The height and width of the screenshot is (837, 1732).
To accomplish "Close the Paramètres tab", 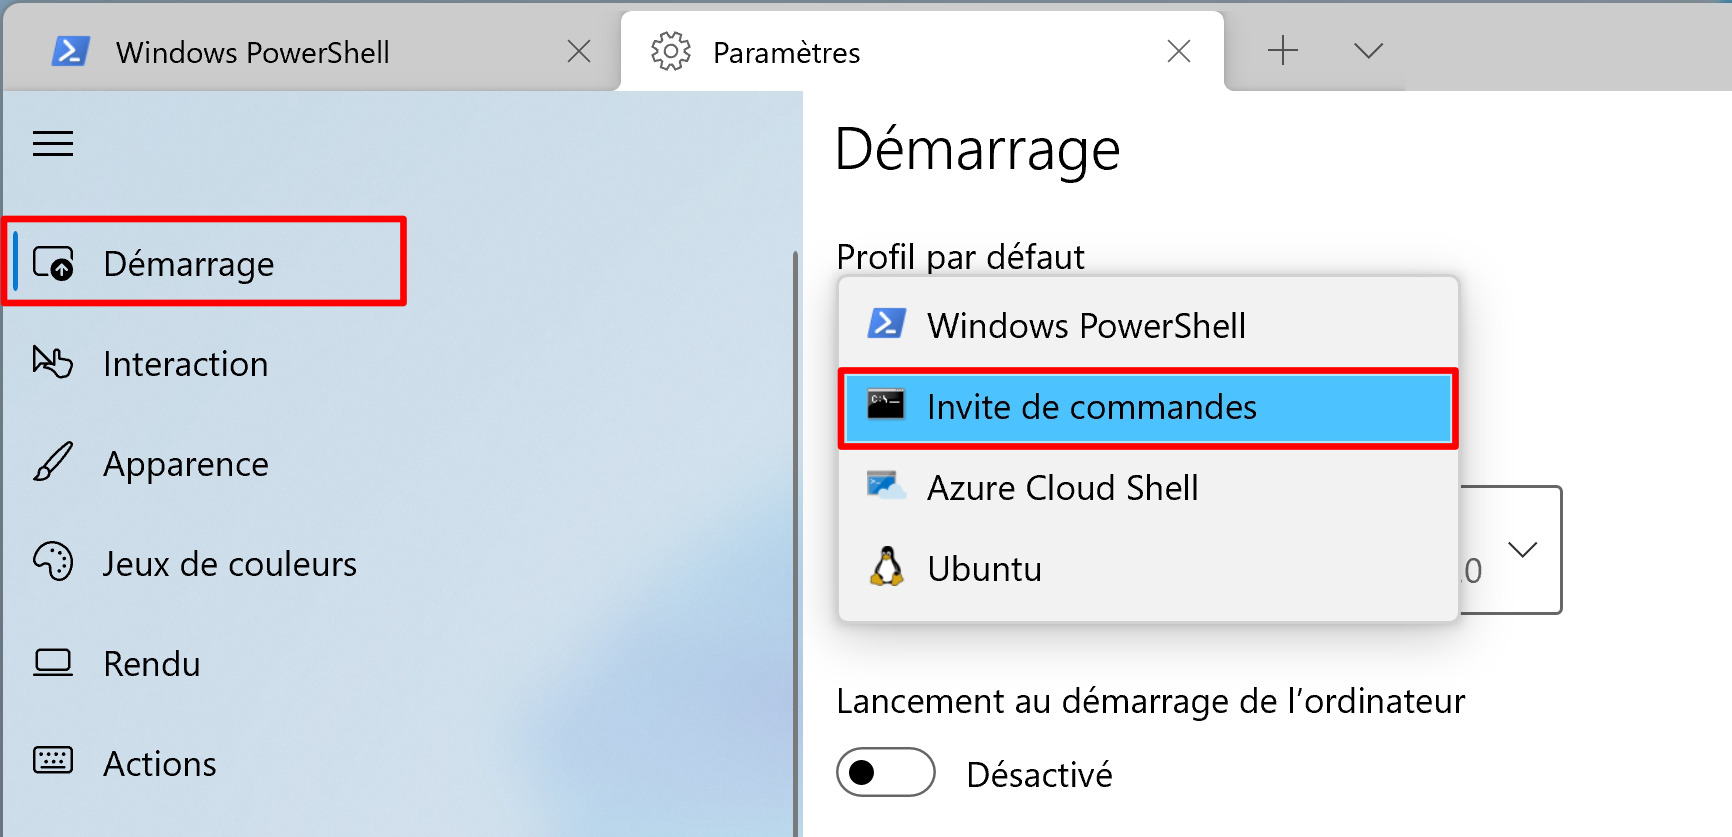I will (x=1179, y=51).
